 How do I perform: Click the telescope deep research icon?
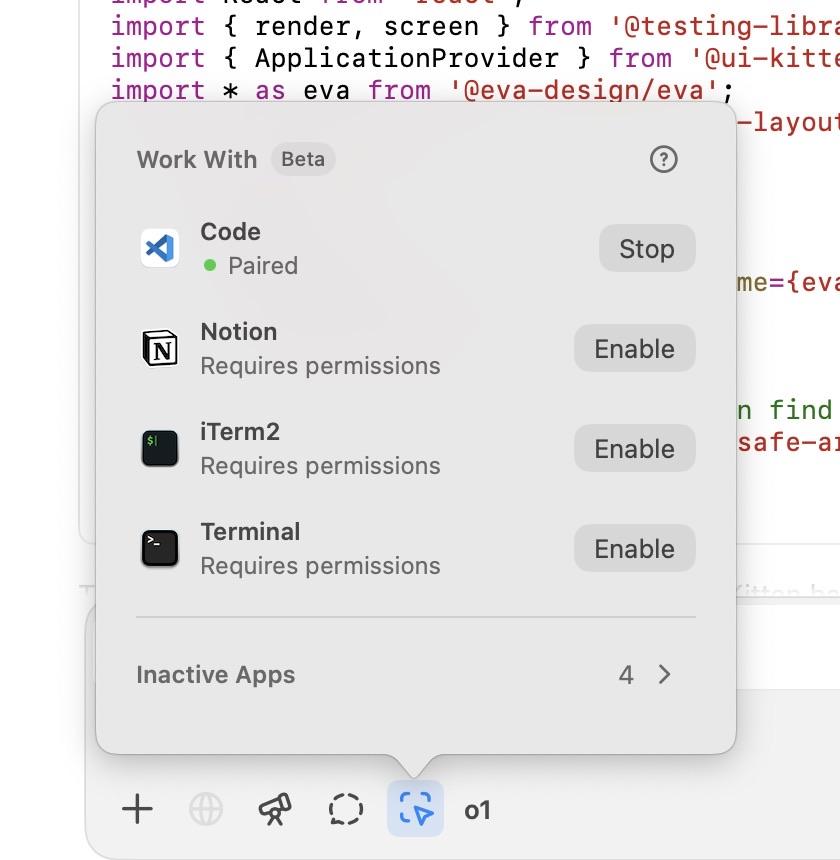(275, 809)
